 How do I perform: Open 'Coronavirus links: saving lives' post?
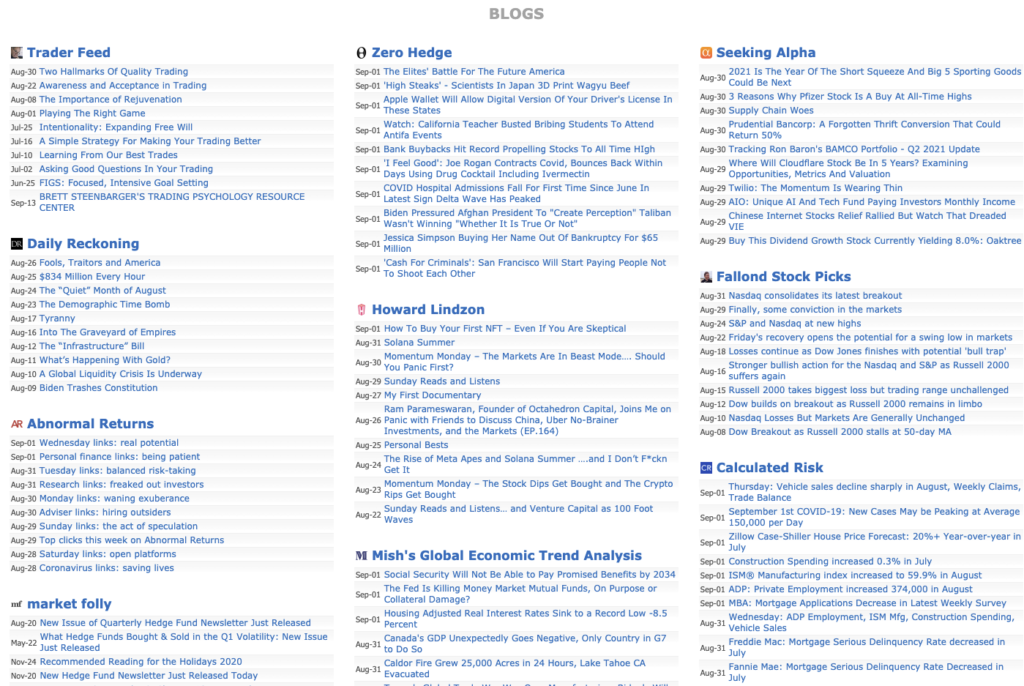point(106,568)
